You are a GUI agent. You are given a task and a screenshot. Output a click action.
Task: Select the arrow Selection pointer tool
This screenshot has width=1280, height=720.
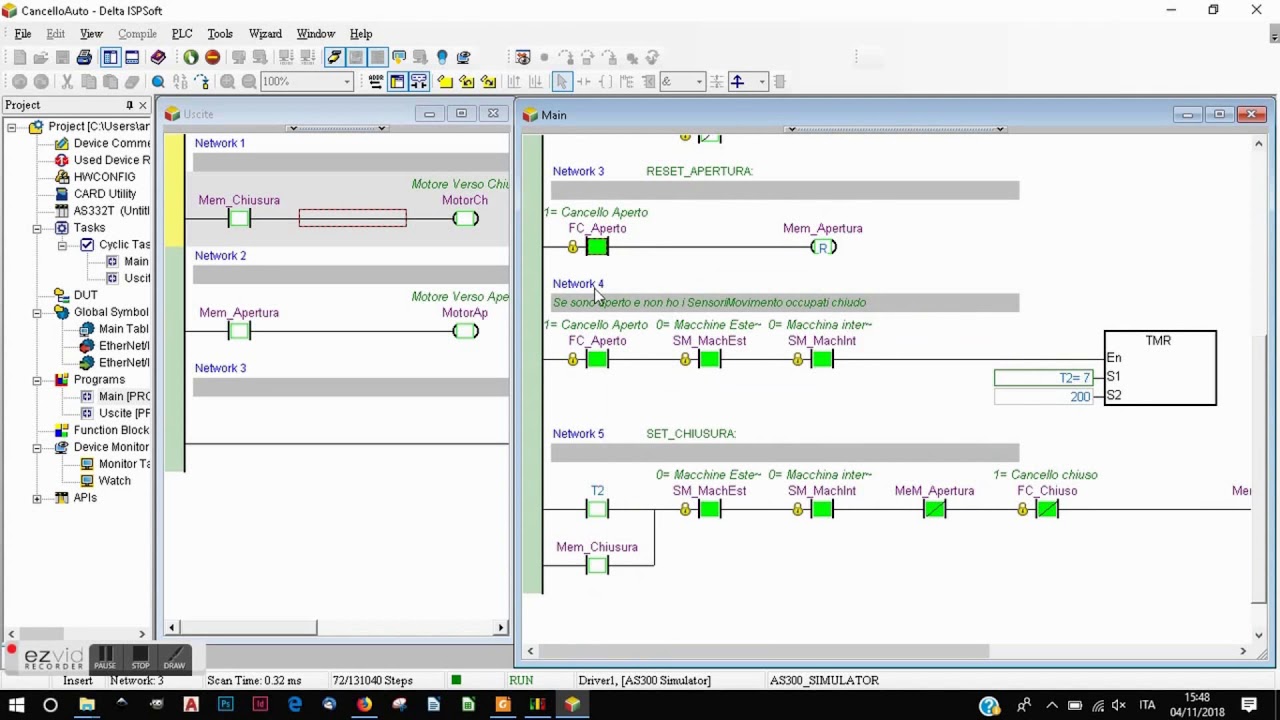pos(561,82)
